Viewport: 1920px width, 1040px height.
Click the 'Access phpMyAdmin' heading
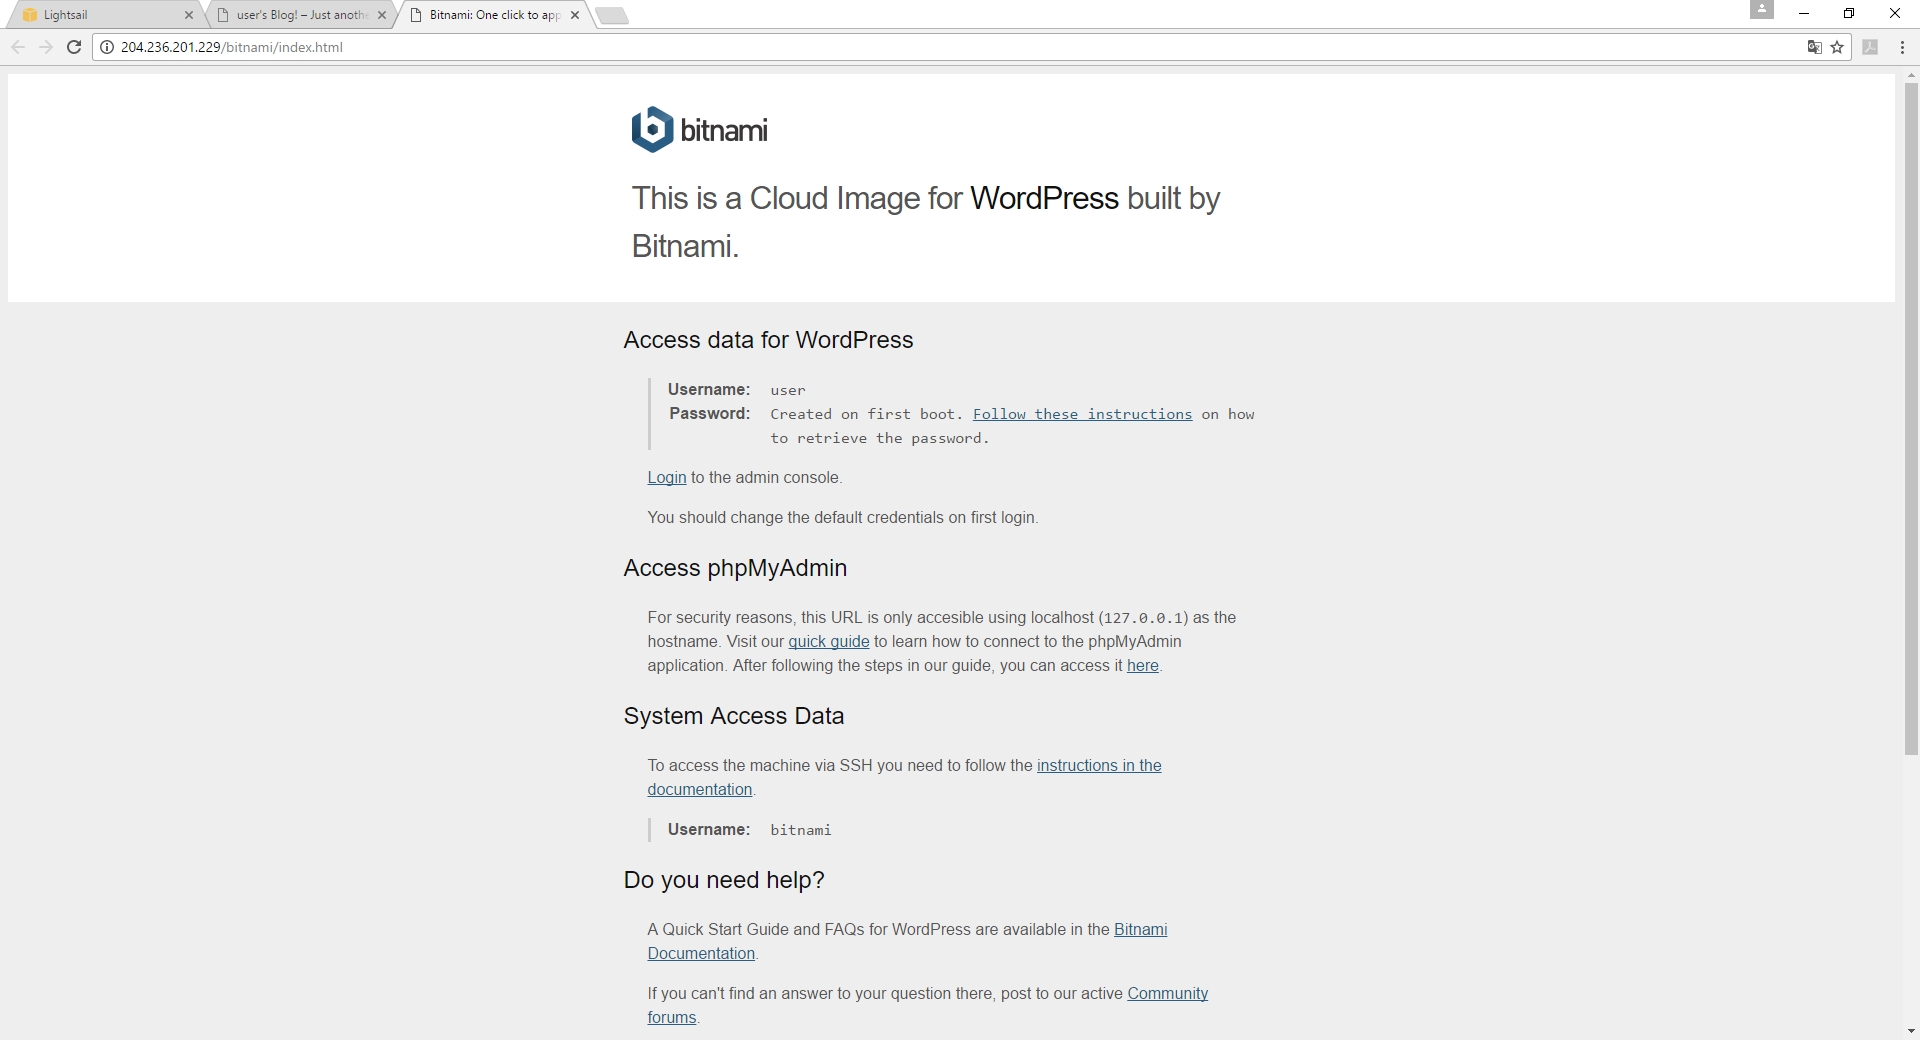point(735,568)
